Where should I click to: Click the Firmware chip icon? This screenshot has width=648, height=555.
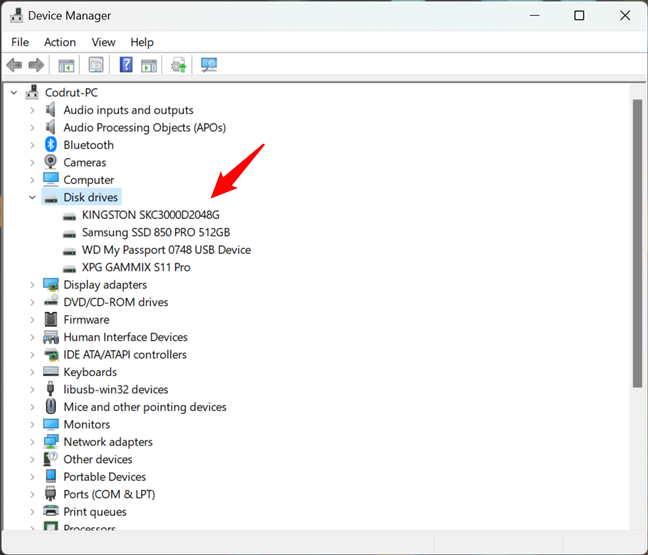51,319
